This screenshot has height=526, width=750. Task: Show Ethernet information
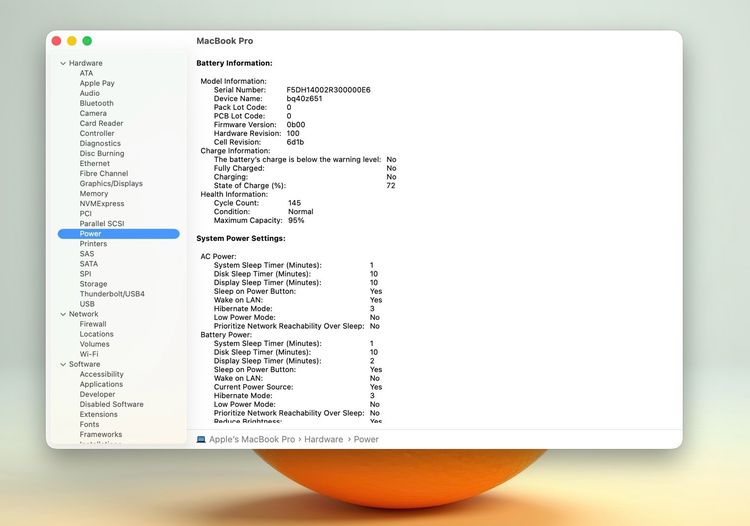point(95,164)
